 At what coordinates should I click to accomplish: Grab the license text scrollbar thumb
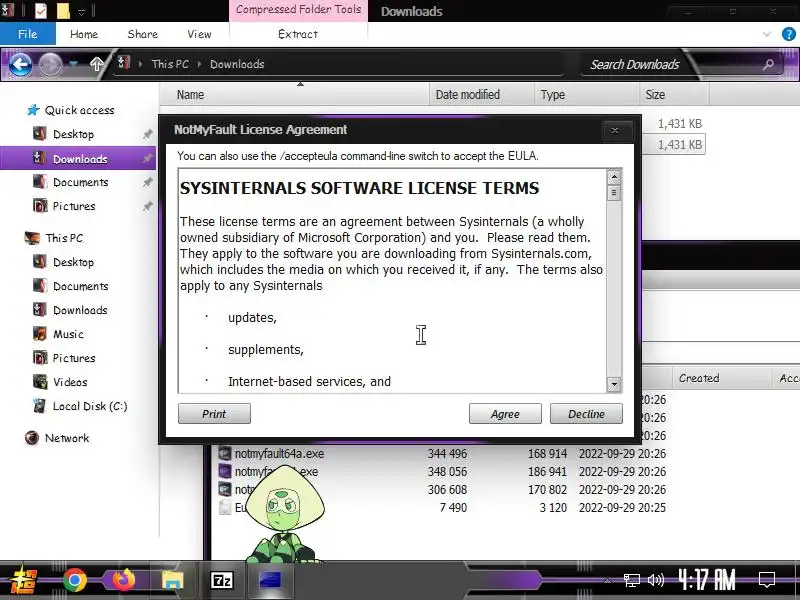(x=614, y=193)
